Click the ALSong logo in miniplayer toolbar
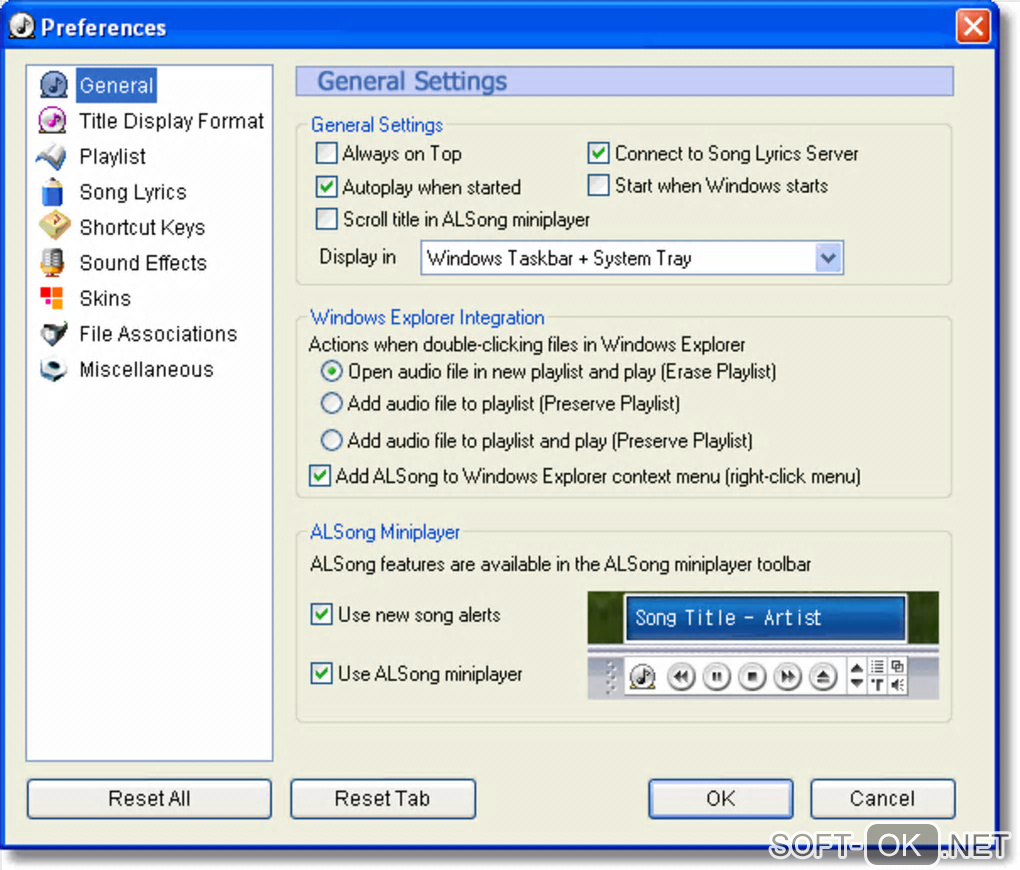Viewport: 1020px width, 870px height. [x=643, y=676]
